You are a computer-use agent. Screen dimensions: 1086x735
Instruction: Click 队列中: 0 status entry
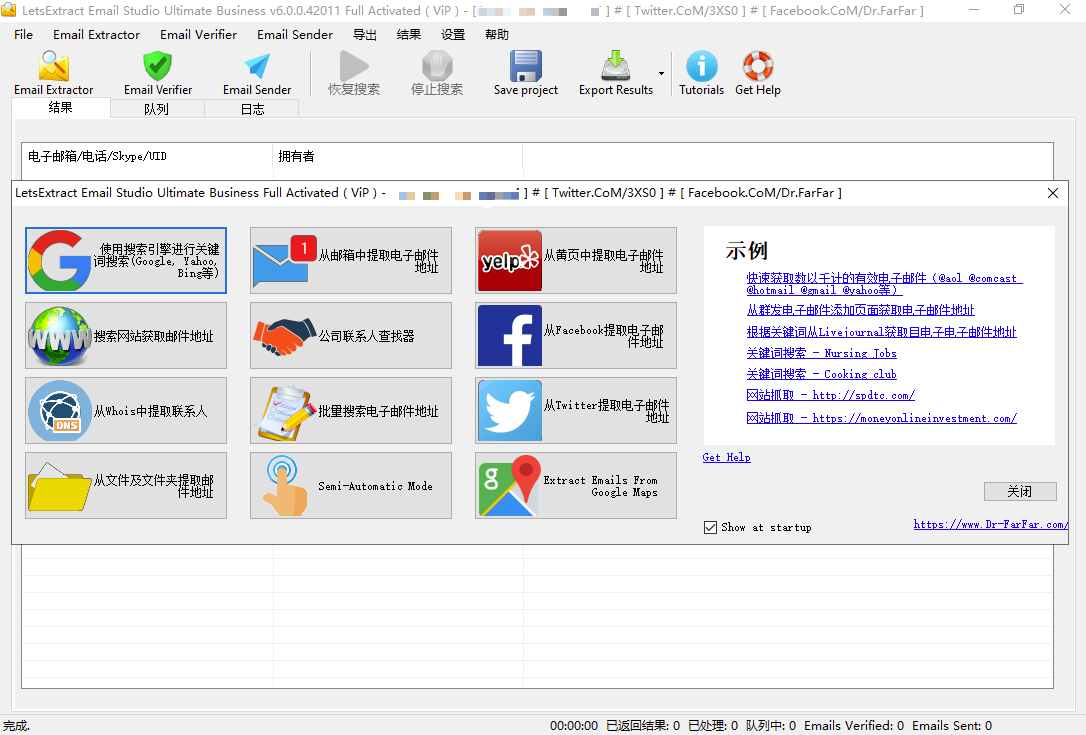771,725
